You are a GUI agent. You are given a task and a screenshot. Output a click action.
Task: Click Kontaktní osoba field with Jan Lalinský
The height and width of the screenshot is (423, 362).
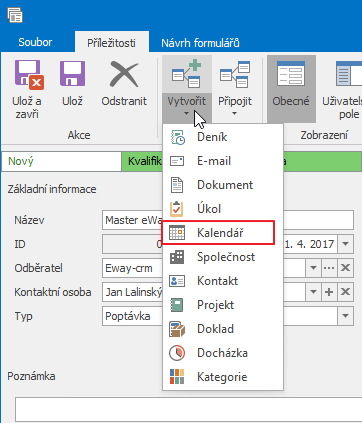coord(132,292)
